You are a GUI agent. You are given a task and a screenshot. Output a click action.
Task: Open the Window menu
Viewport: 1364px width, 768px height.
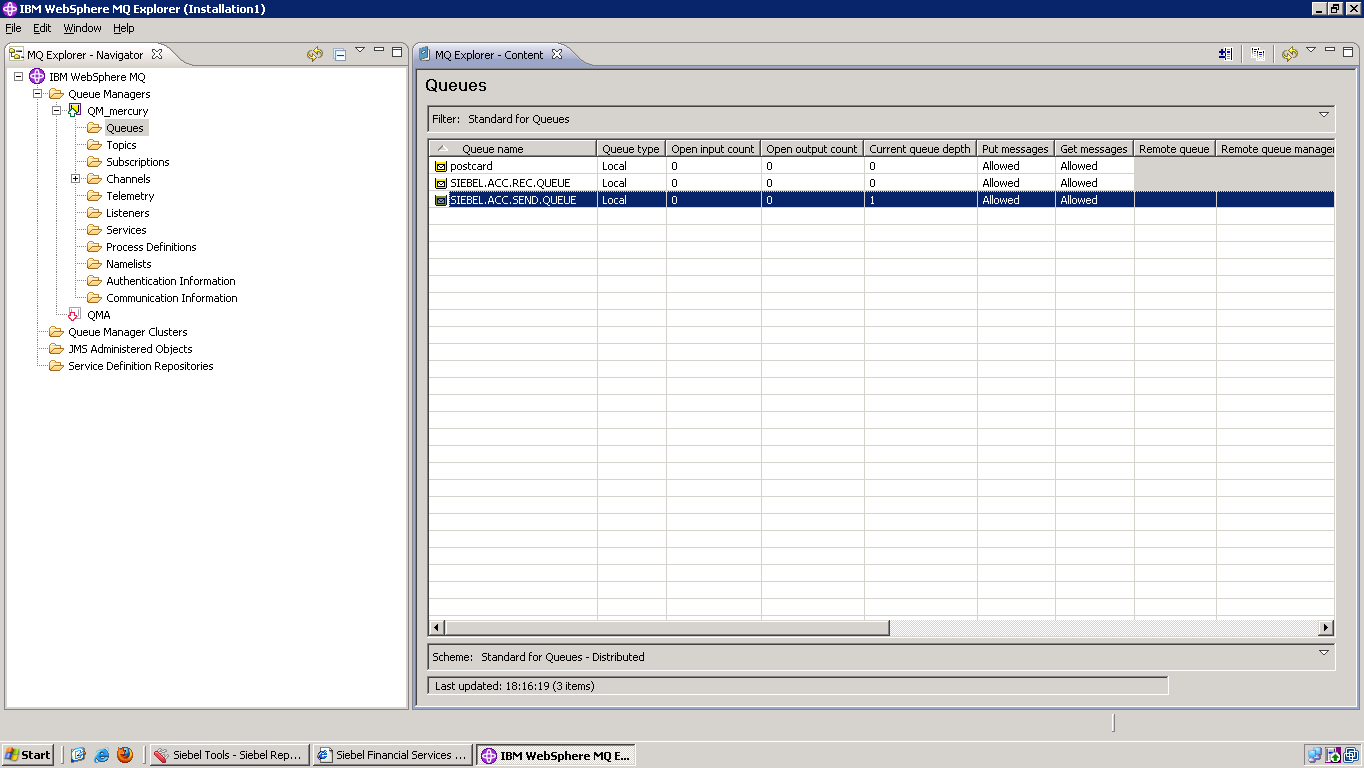pyautogui.click(x=81, y=28)
